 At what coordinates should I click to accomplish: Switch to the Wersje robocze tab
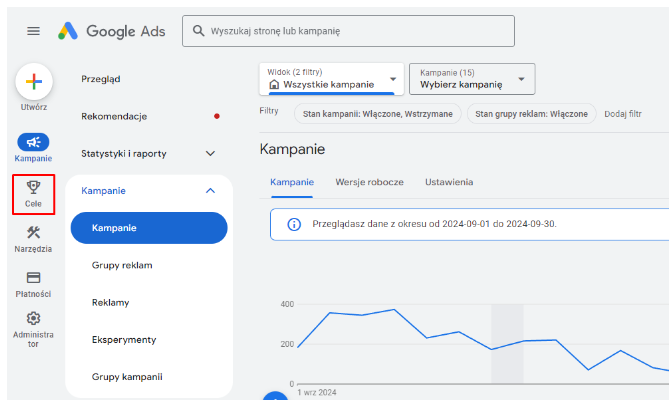pyautogui.click(x=369, y=182)
